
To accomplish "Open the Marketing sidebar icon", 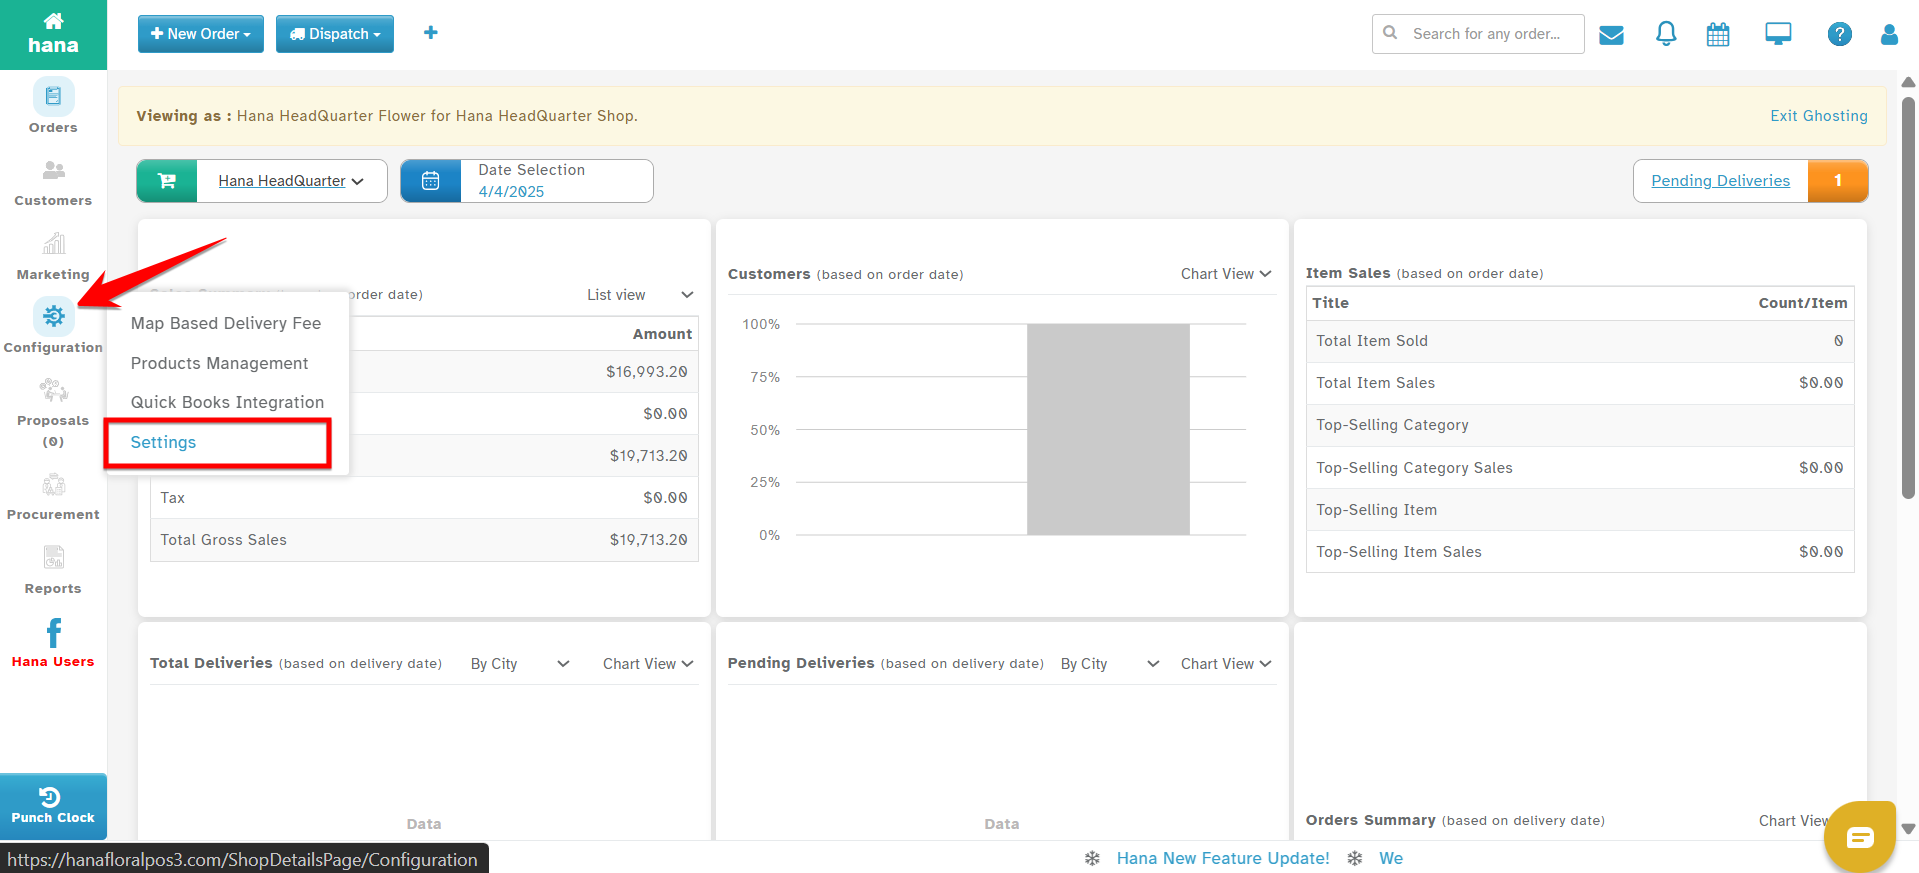I will tap(53, 244).
